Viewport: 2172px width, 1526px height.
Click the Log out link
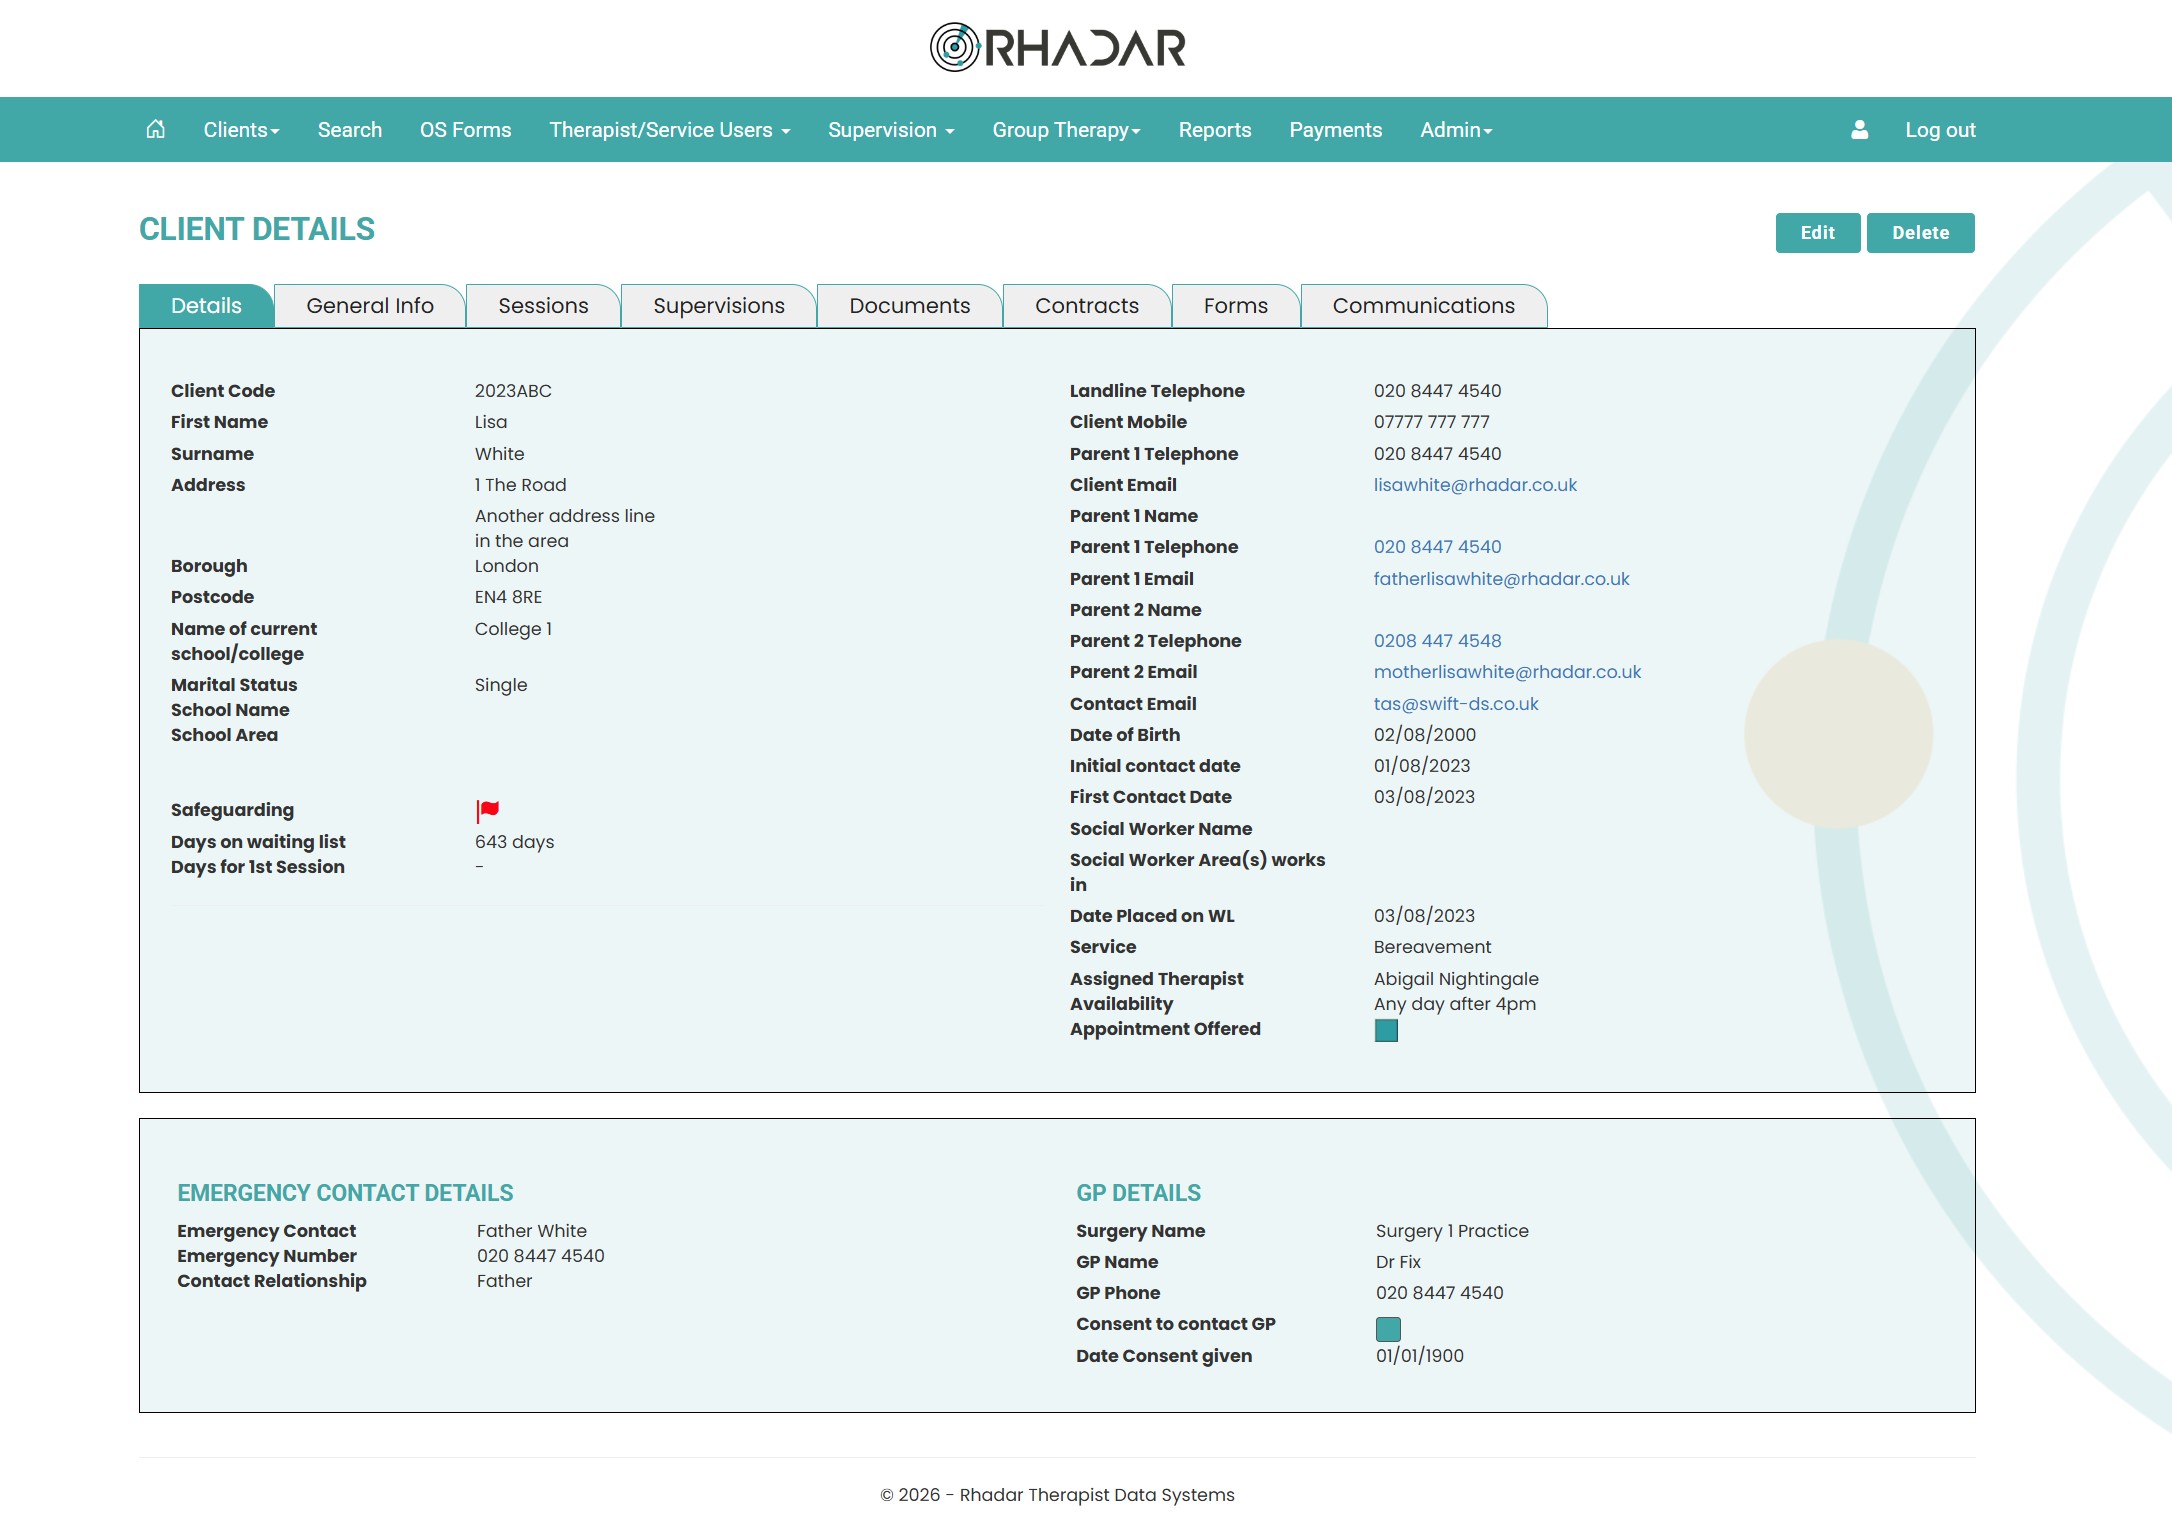[1940, 130]
